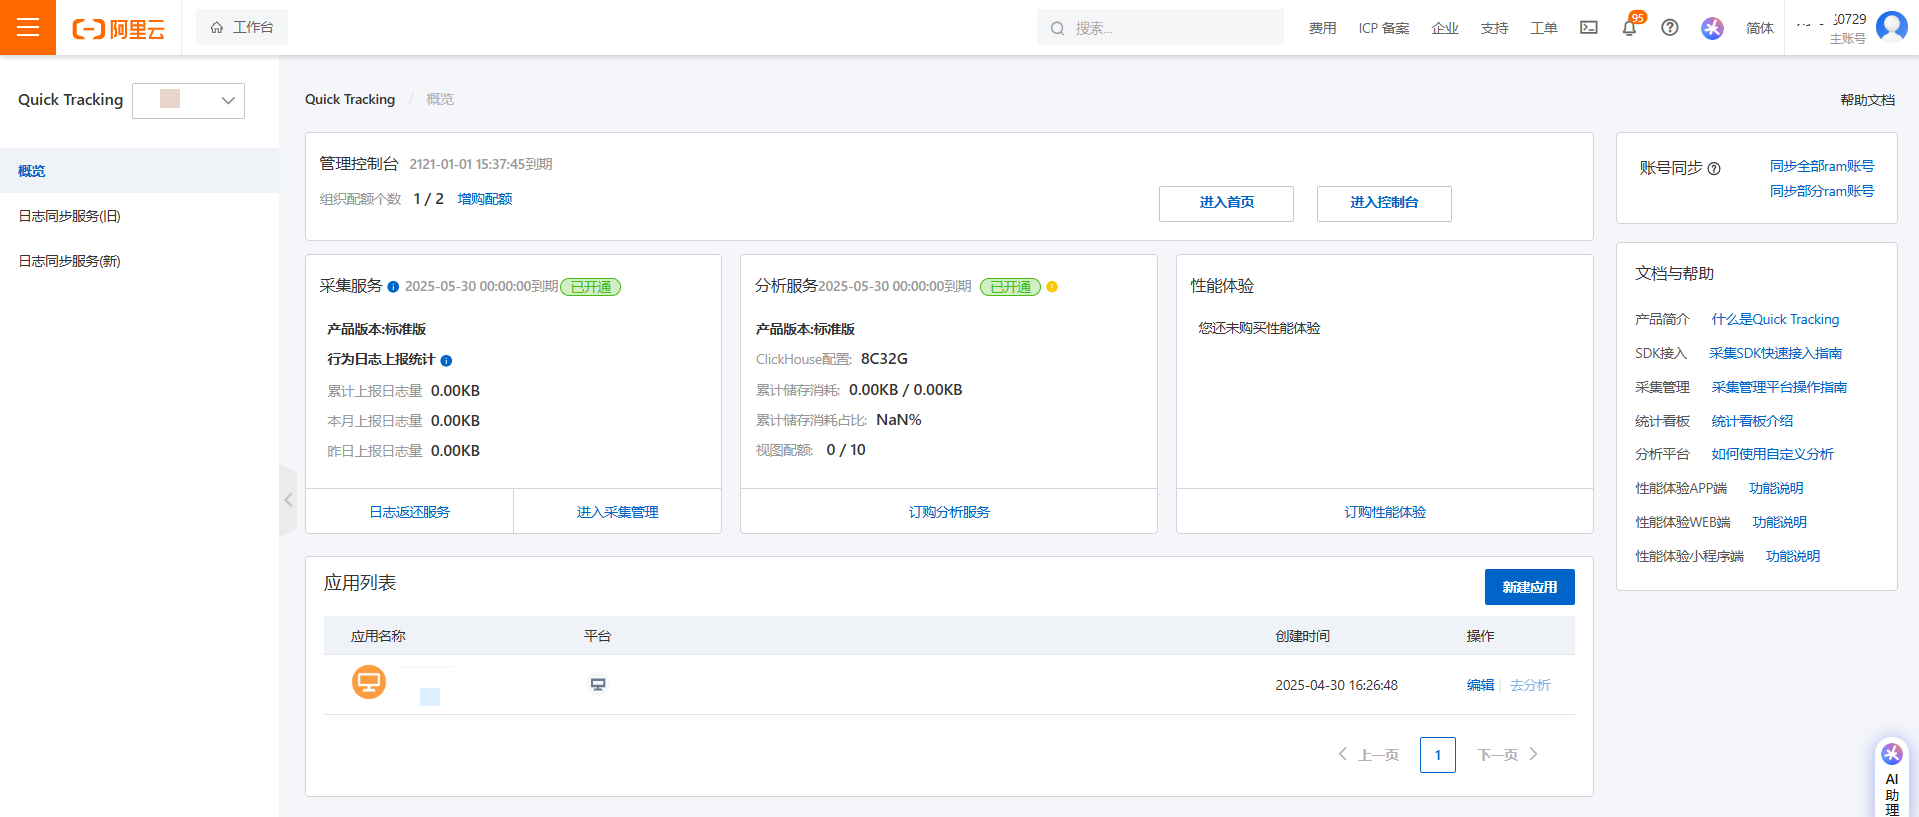Image resolution: width=1919 pixels, height=817 pixels.
Task: Open the 帮助文档 link
Action: [x=1867, y=100]
